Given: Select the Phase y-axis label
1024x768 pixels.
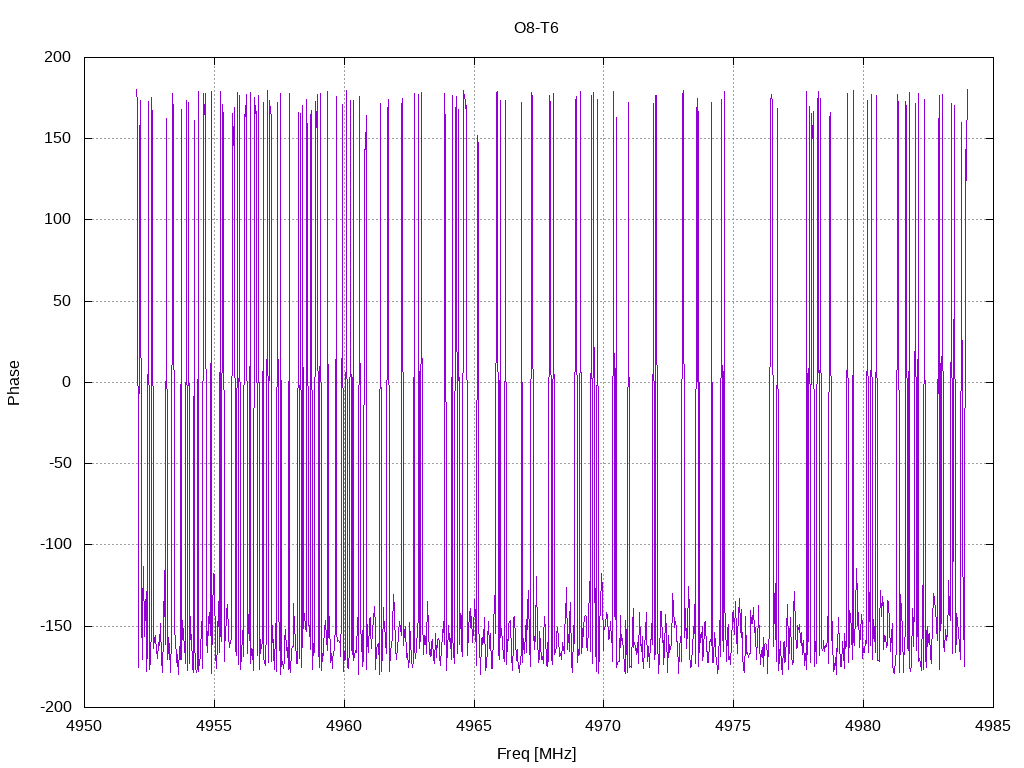Looking at the screenshot, I should tap(14, 383).
